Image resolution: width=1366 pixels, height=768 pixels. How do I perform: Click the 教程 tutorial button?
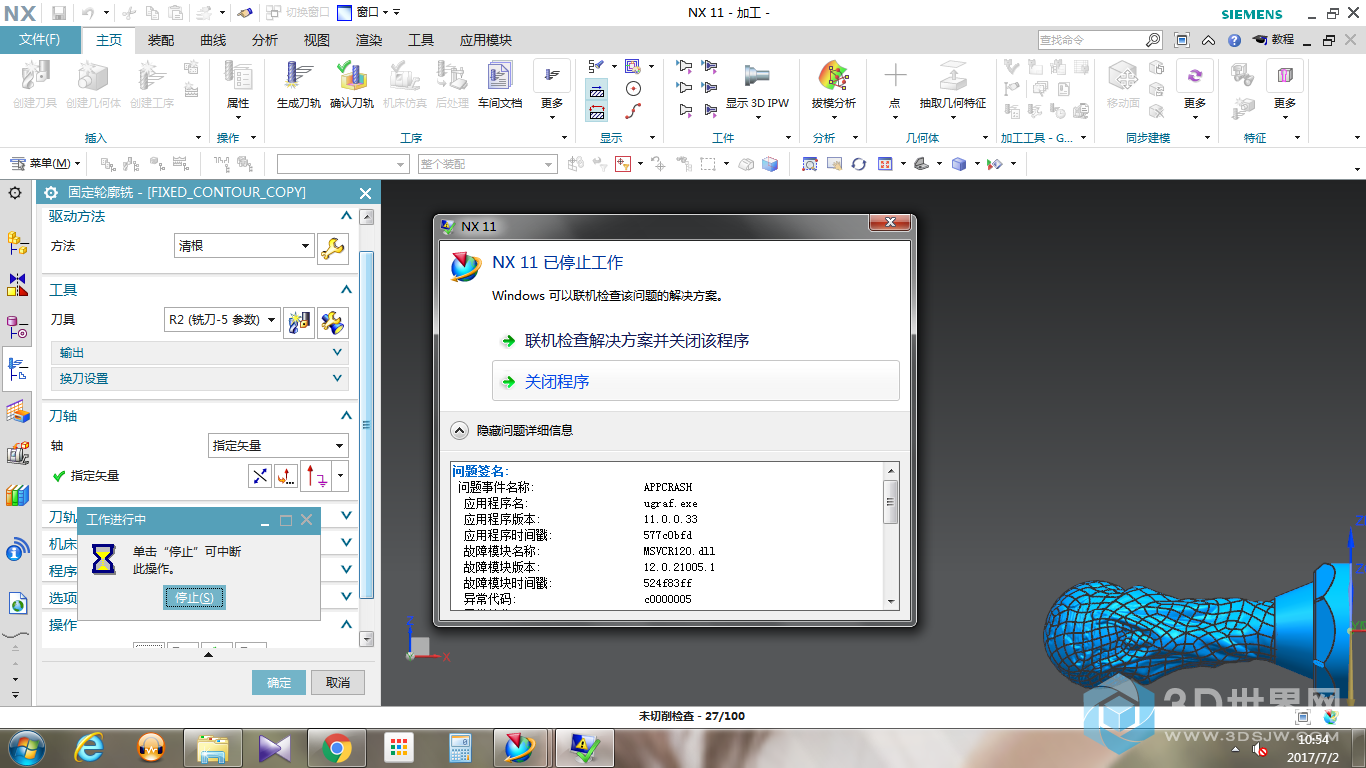(x=1274, y=40)
